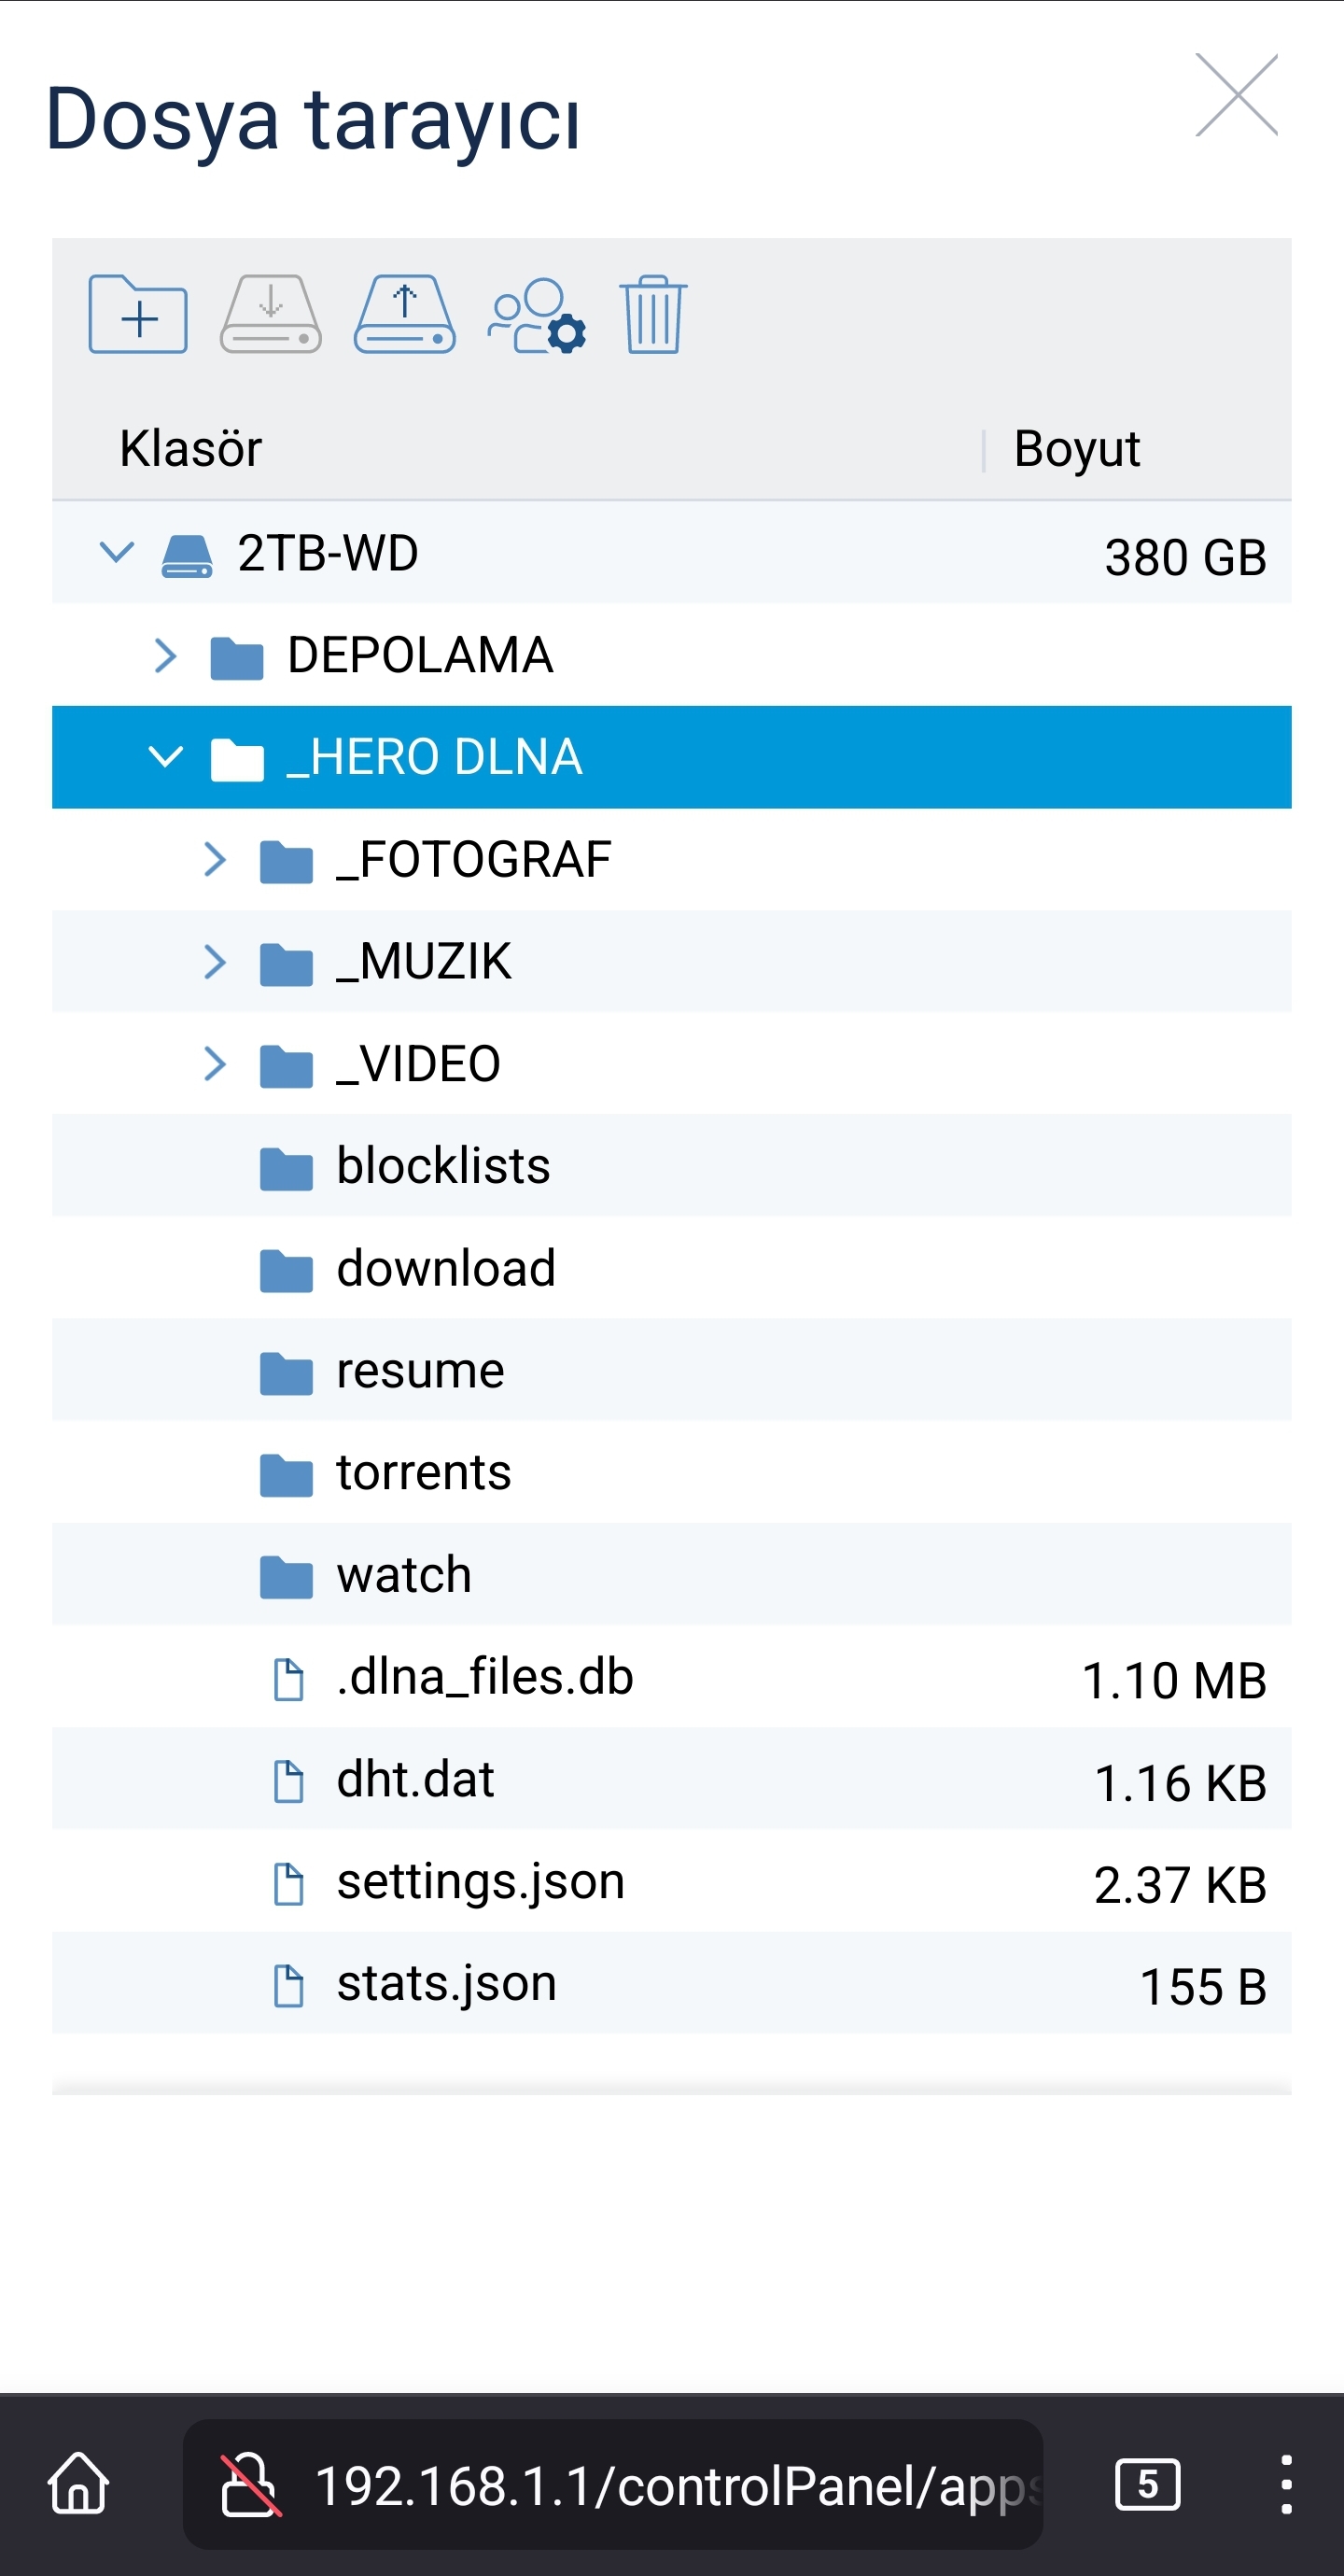Click the download folder icon
This screenshot has width=1344, height=2576.
point(286,1271)
